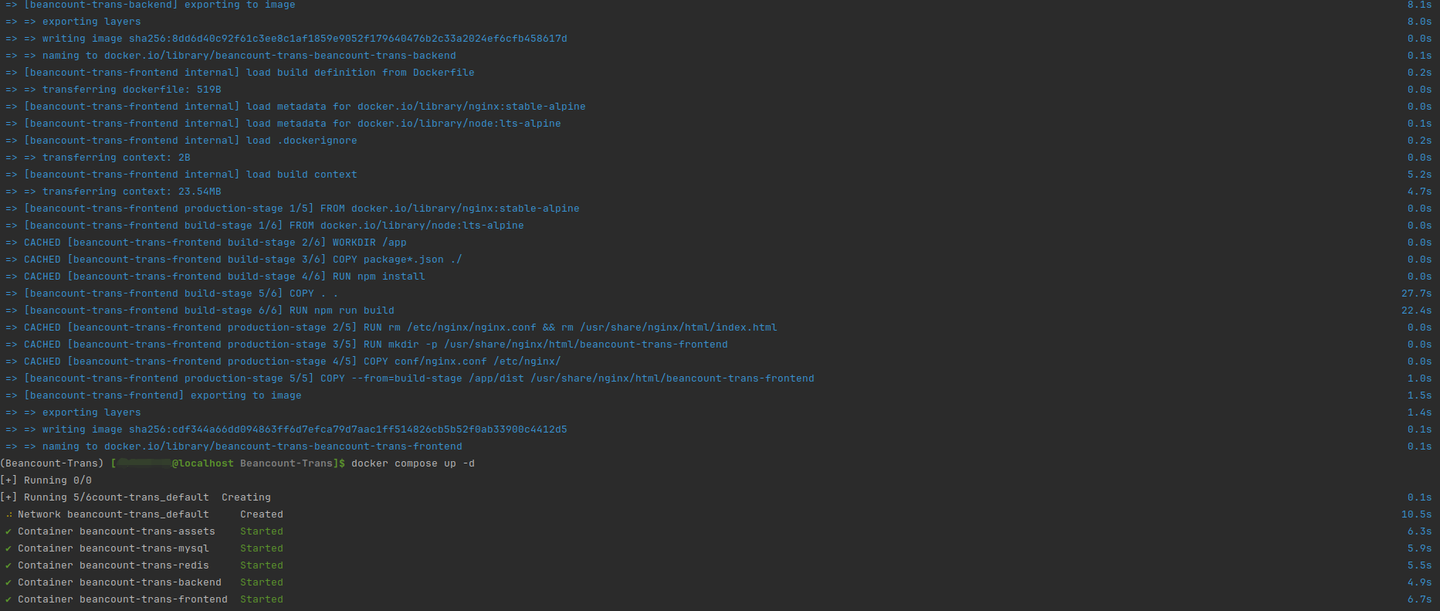Viewport: 1440px width, 611px height.
Task: Click the checkmark beside beancount-trans-frontend container
Action: (8, 599)
